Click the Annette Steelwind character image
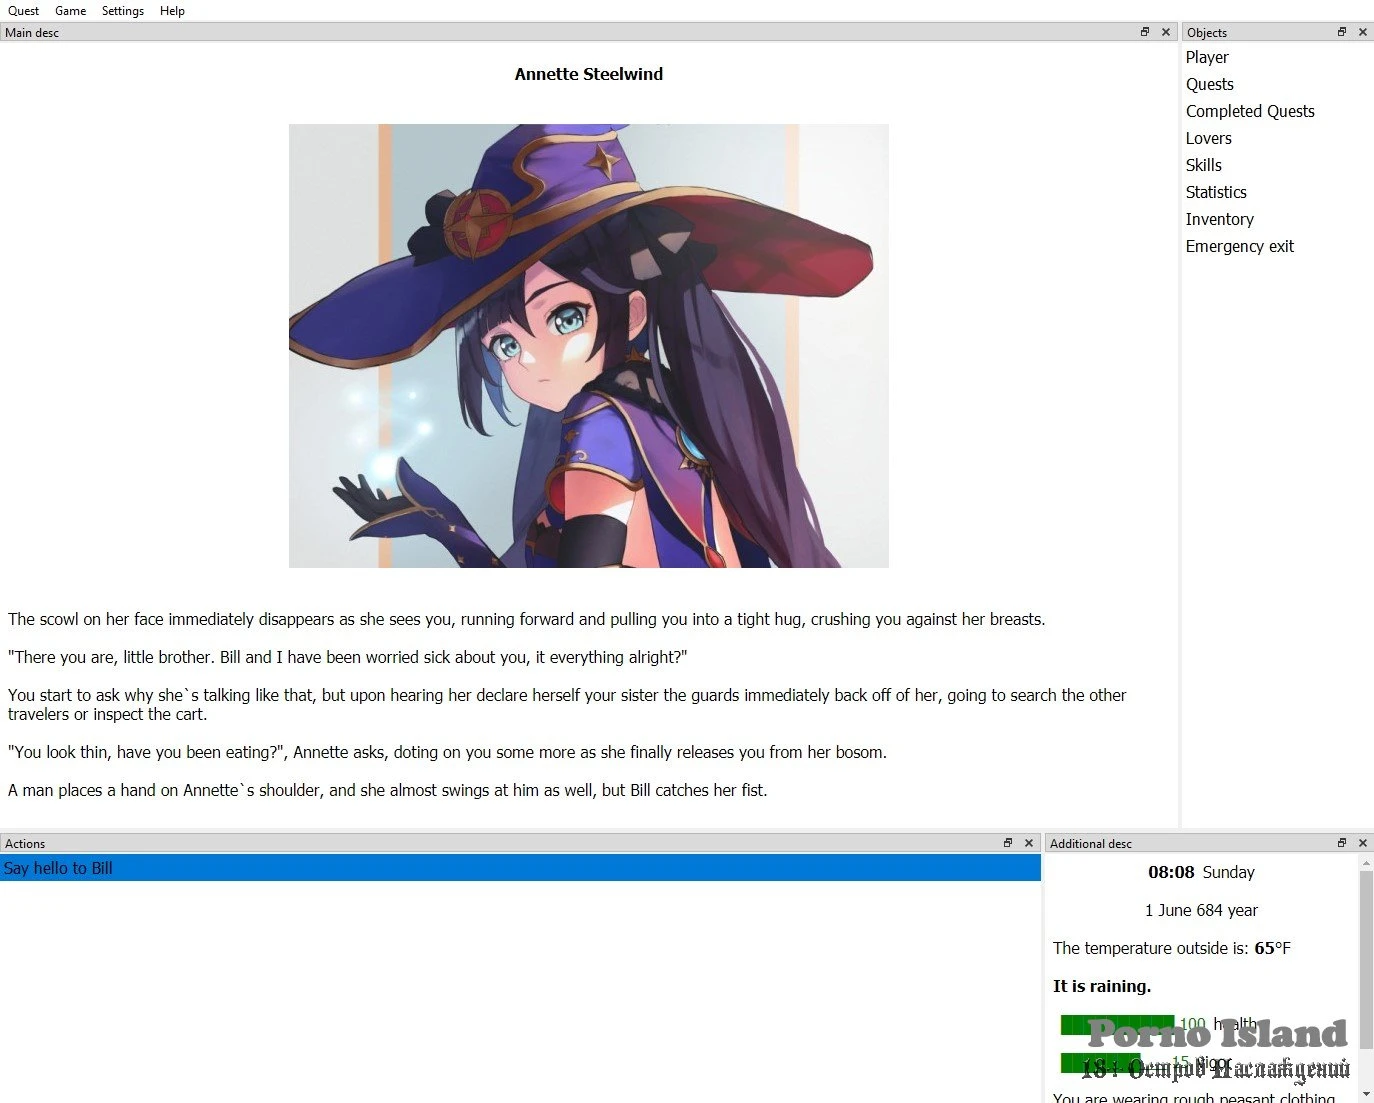Image resolution: width=1374 pixels, height=1103 pixels. click(x=588, y=346)
